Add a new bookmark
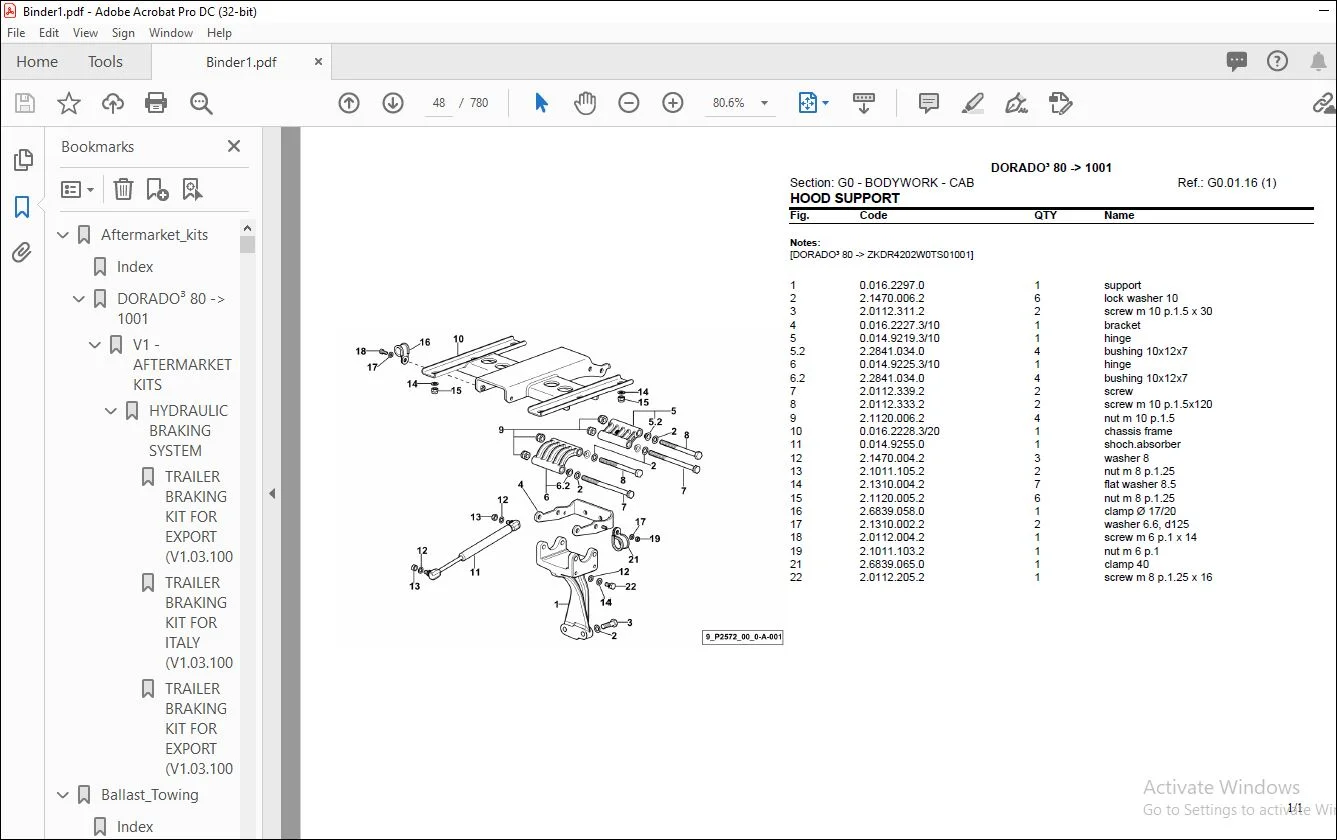 click(157, 189)
